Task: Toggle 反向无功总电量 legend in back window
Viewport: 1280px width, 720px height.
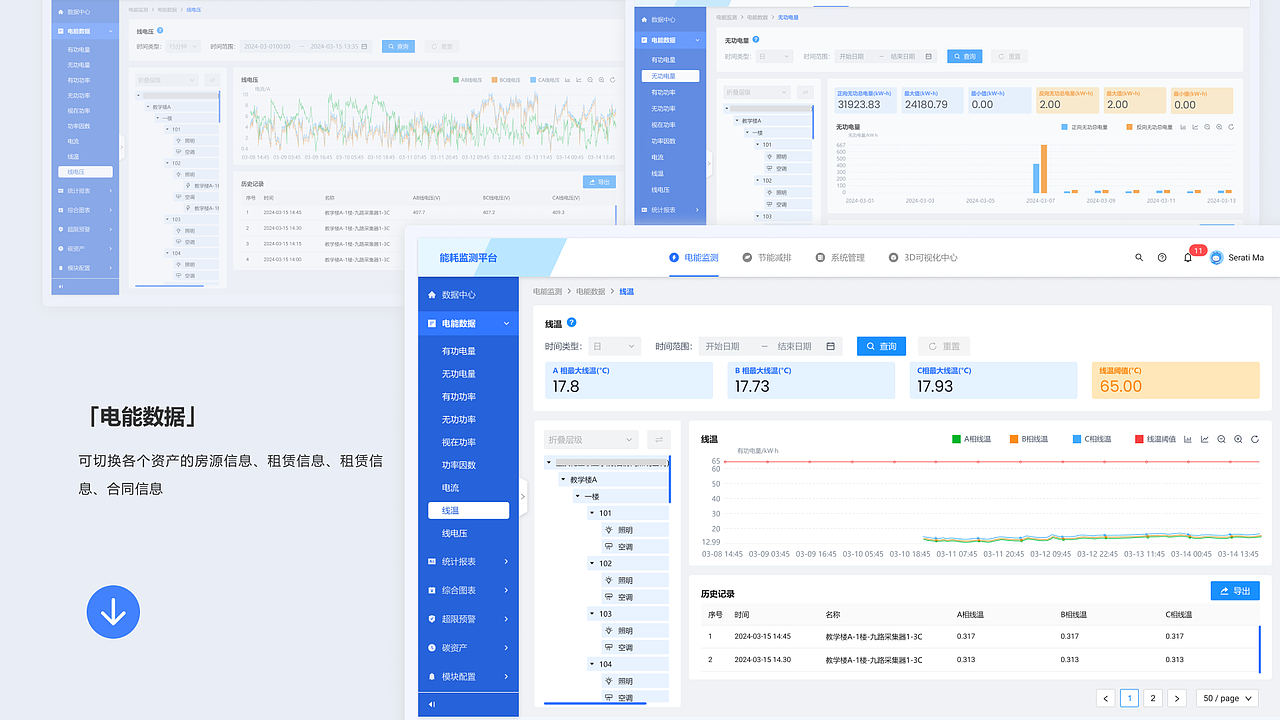Action: [x=1150, y=127]
